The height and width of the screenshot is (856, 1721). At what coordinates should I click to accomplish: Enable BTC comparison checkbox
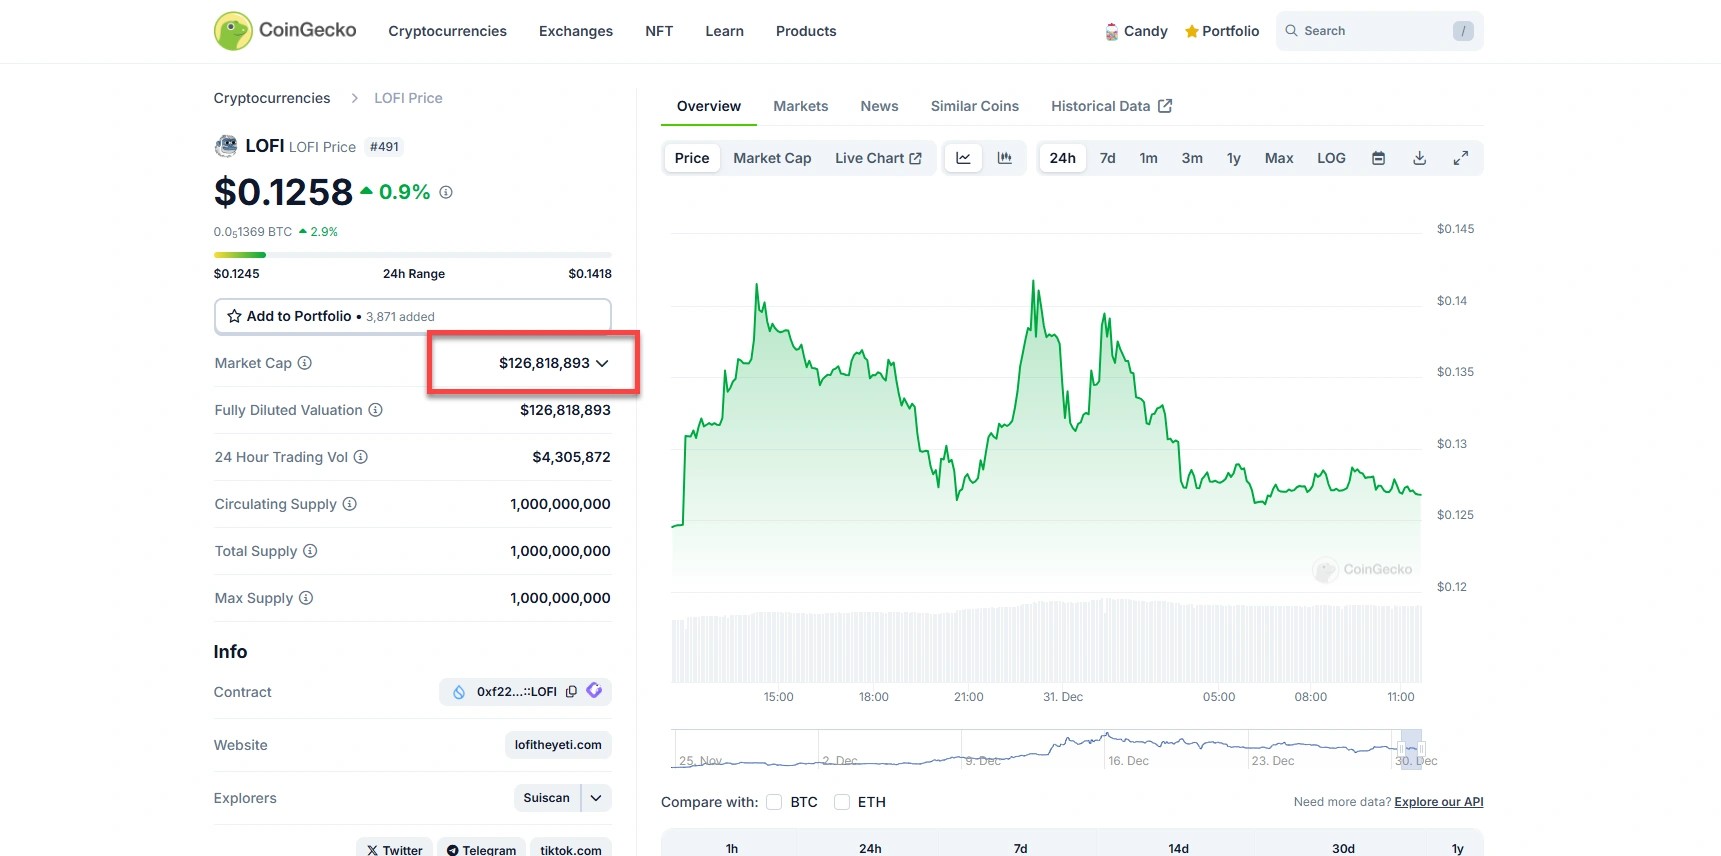[774, 802]
